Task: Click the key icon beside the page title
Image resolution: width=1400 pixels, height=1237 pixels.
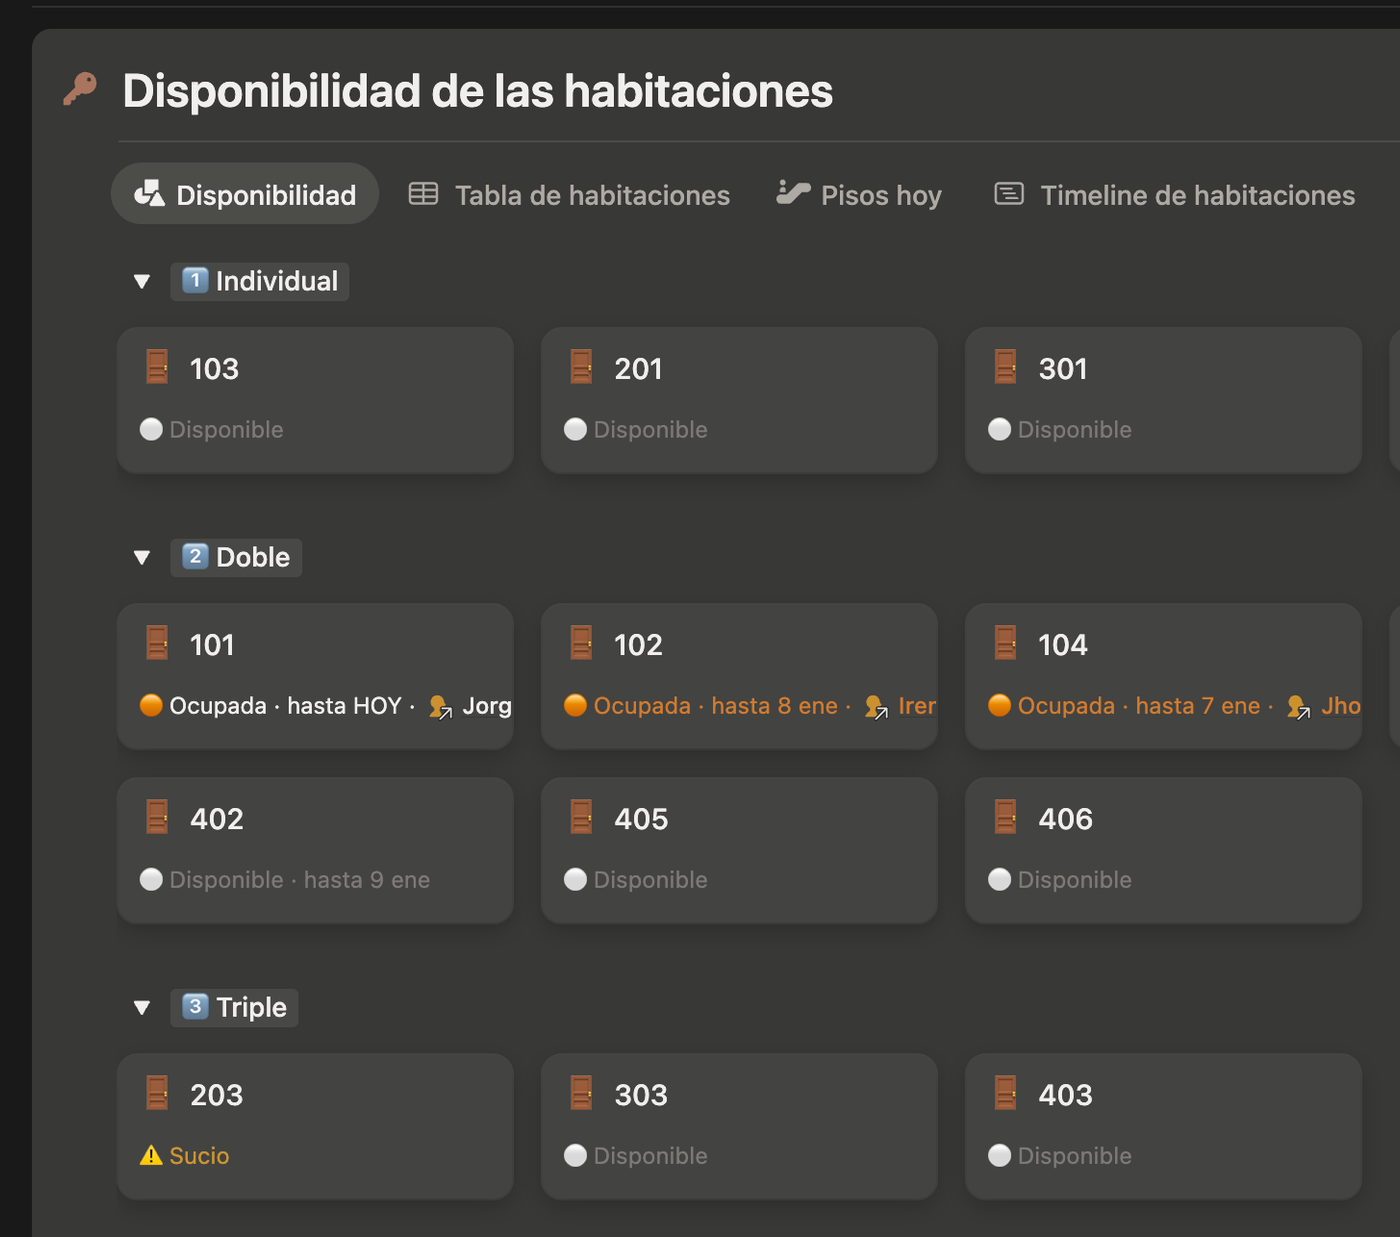Action: [80, 89]
